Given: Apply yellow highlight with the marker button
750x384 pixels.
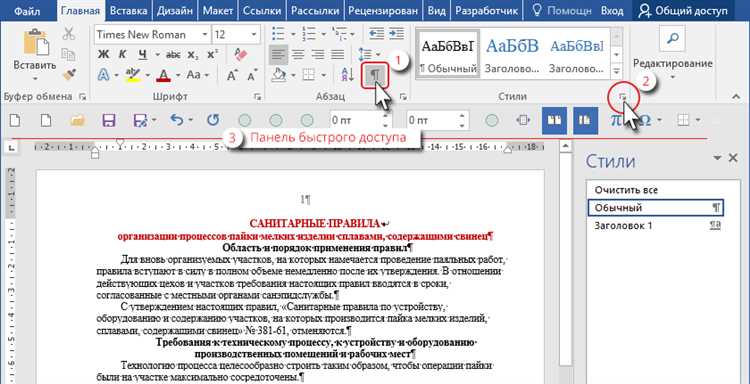Looking at the screenshot, I should [132, 75].
